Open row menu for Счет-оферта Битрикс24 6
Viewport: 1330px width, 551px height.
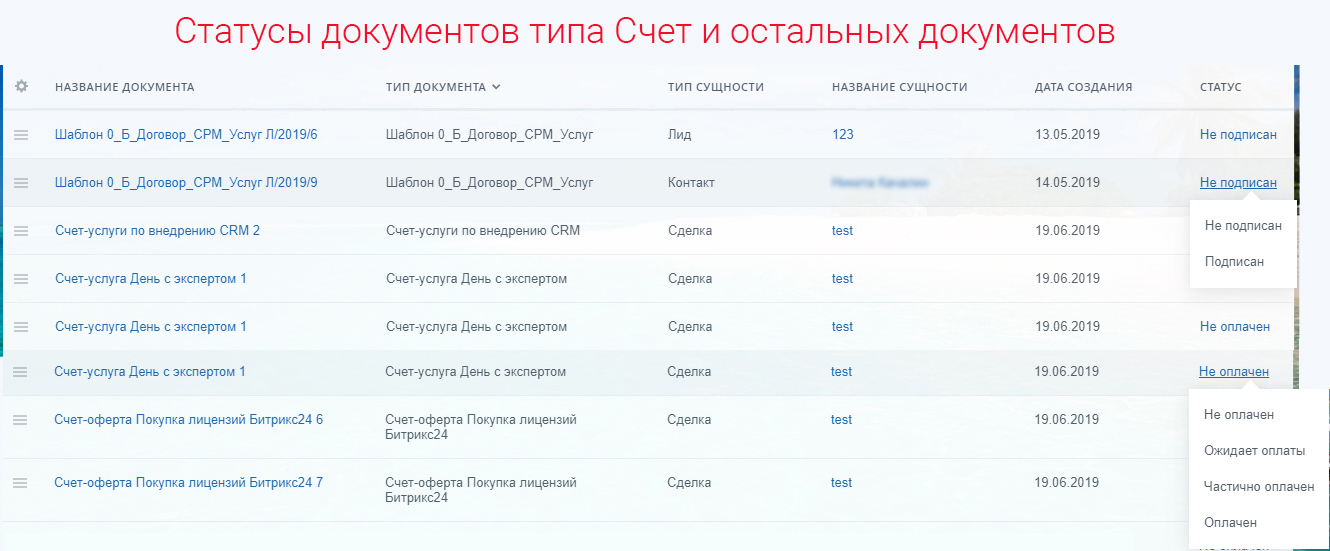[20, 420]
